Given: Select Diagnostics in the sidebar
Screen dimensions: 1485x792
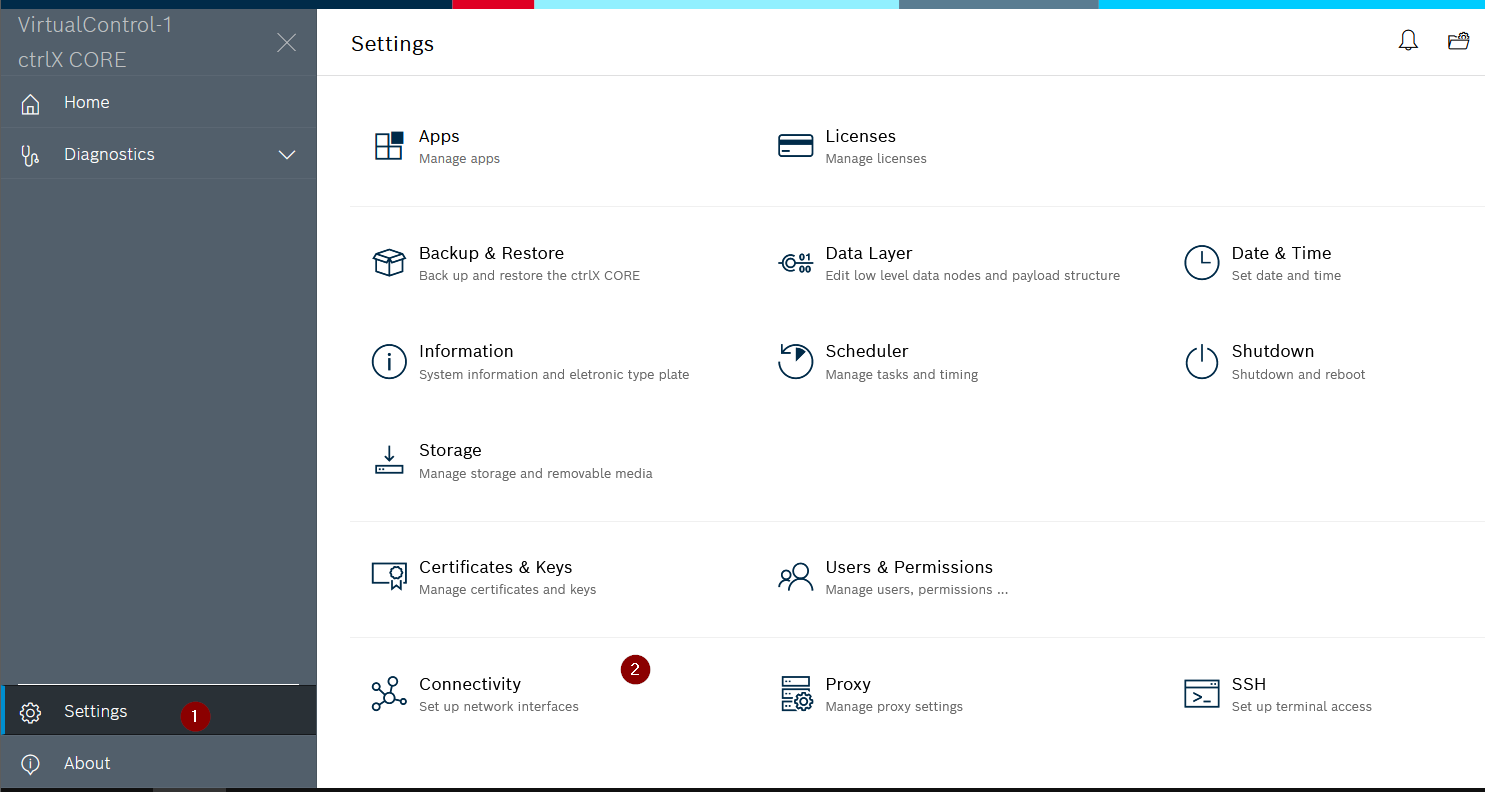Looking at the screenshot, I should 158,154.
